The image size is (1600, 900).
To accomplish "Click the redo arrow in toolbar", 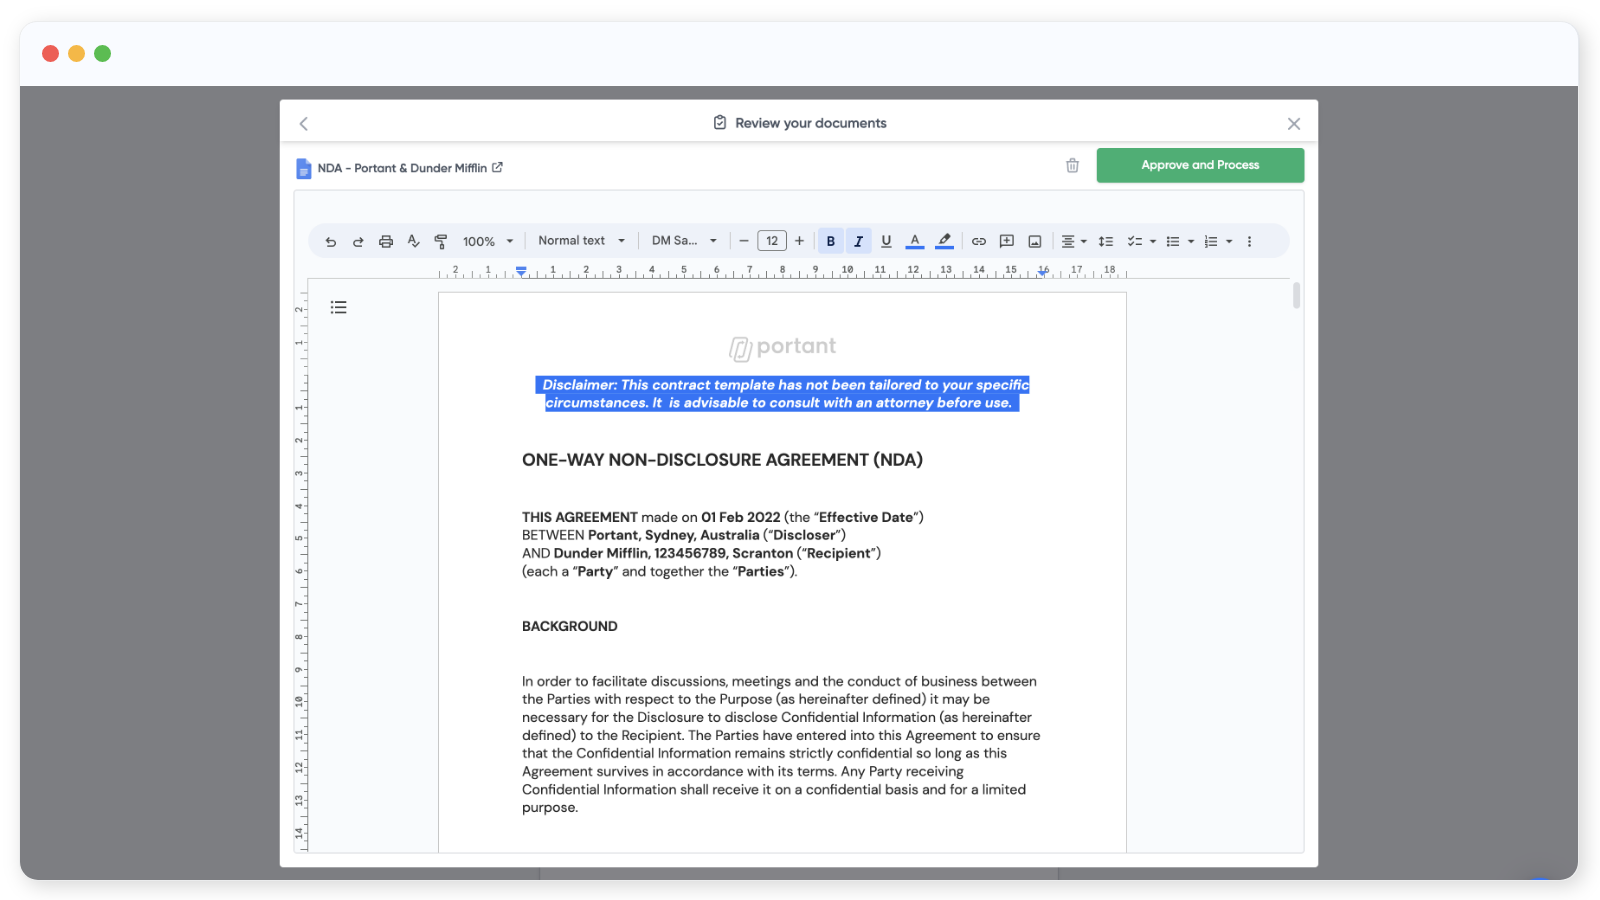I will 358,242.
